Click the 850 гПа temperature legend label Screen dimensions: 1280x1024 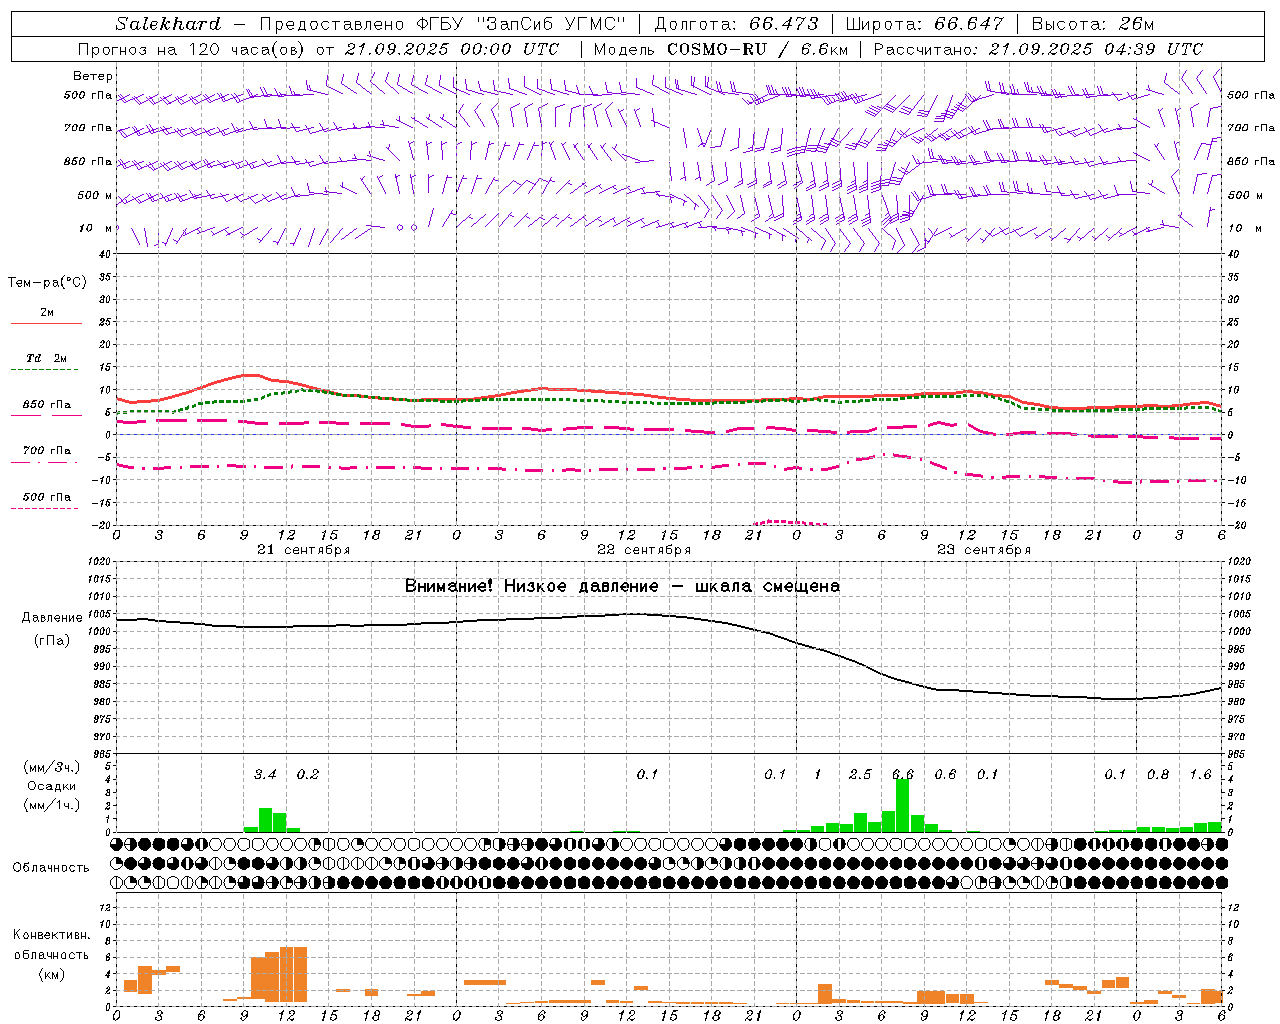pyautogui.click(x=46, y=405)
